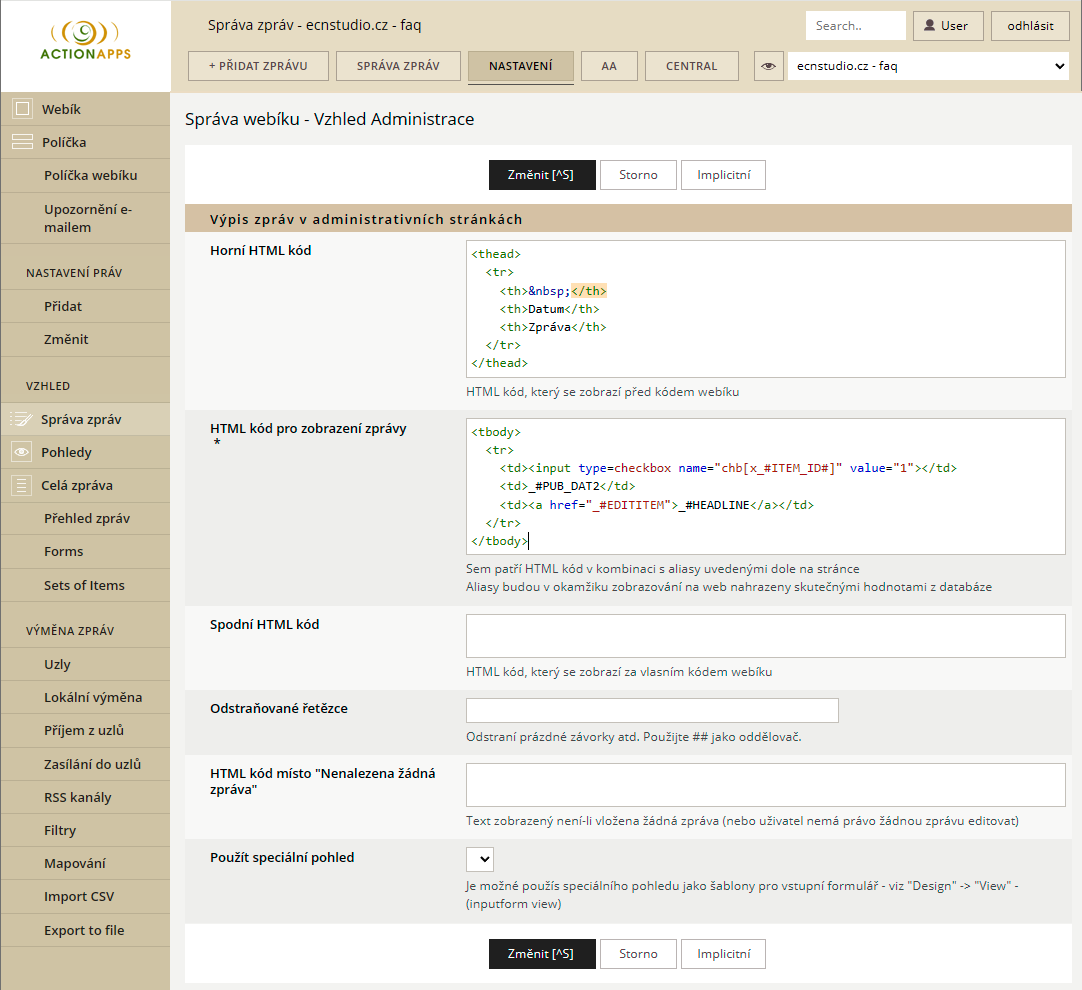Click the user silhouette icon

click(x=930, y=26)
